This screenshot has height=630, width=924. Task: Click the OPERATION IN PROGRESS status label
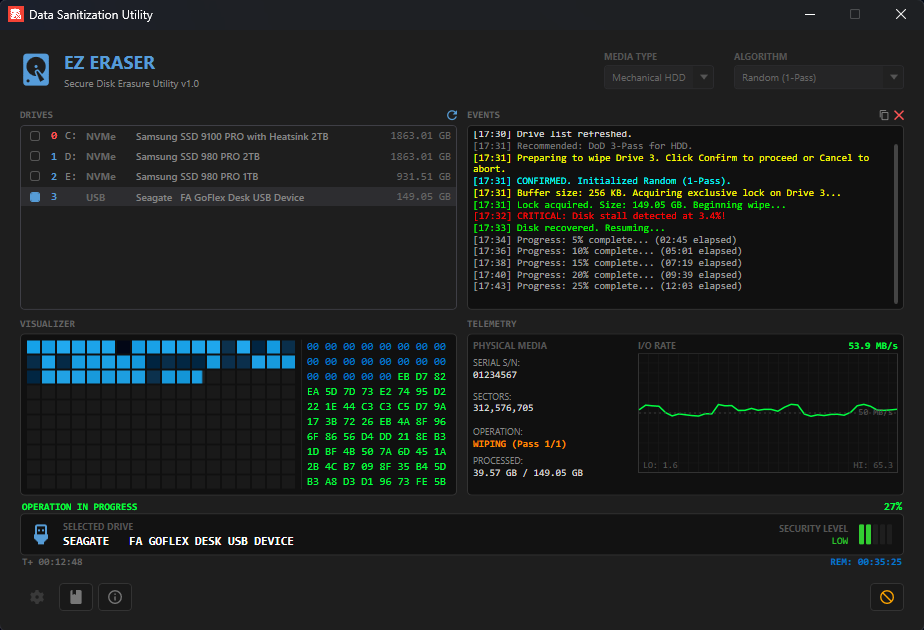point(80,507)
